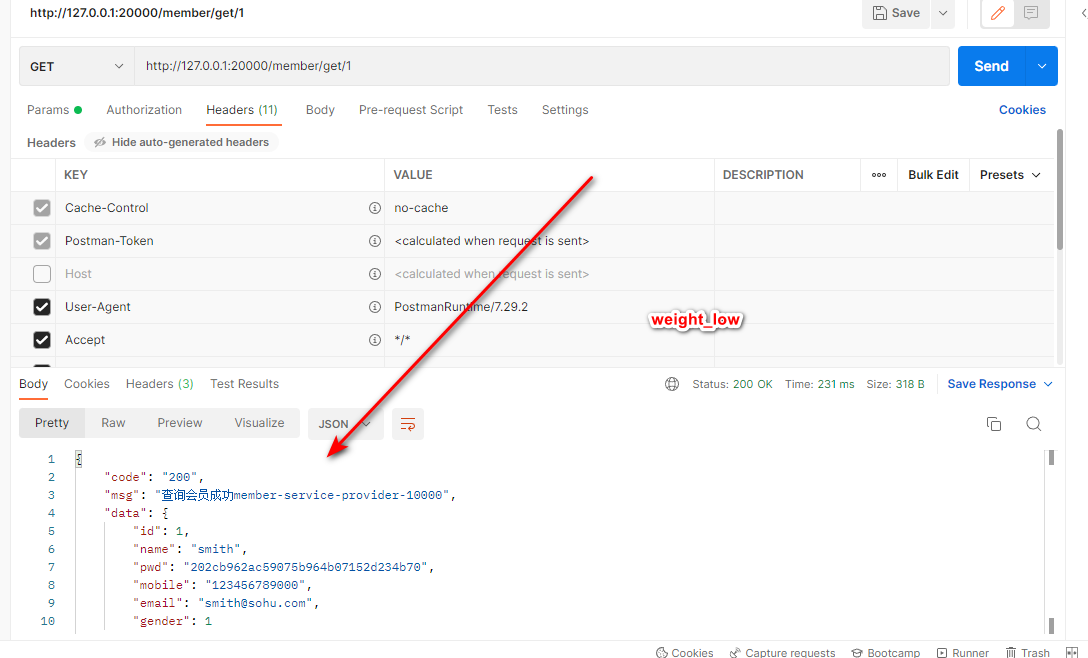
Task: Uncheck the Postman-Token header checkbox
Action: 42,241
